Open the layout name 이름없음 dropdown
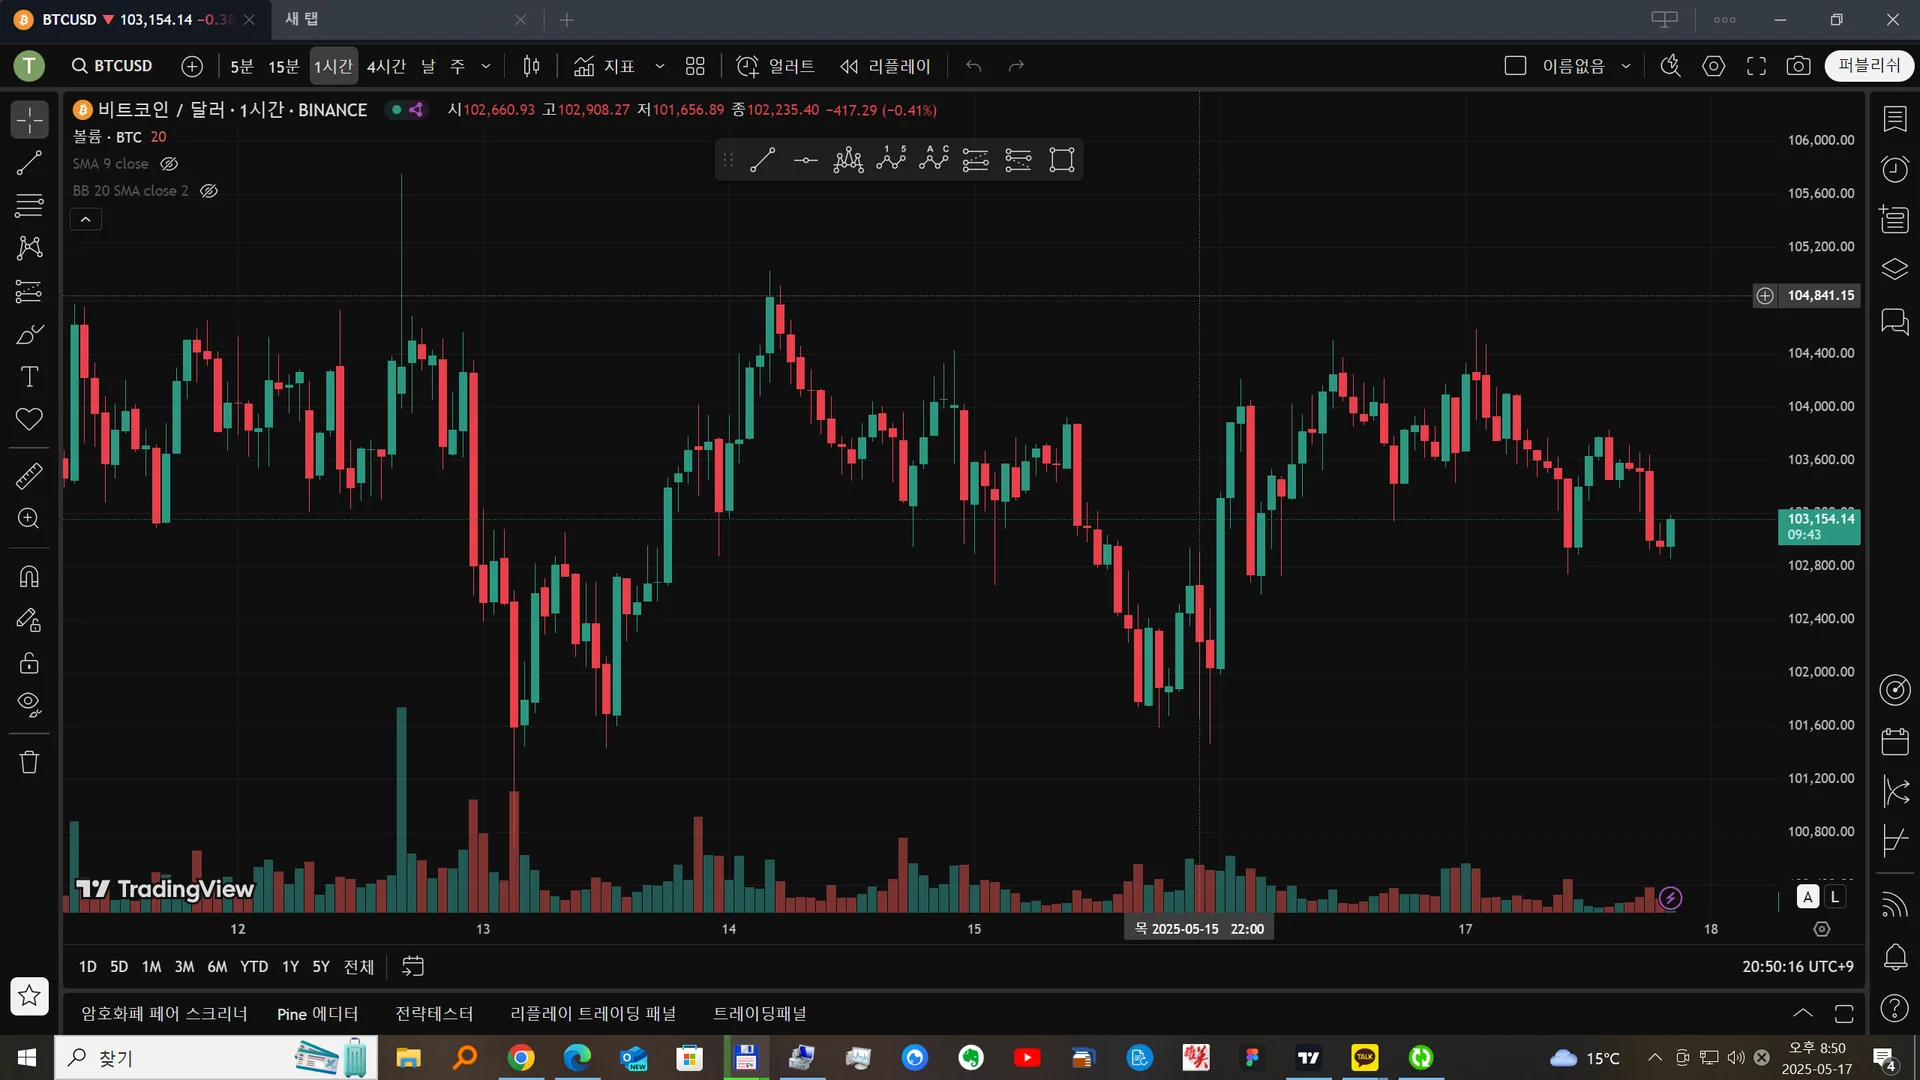1920x1080 pixels. tap(1626, 66)
